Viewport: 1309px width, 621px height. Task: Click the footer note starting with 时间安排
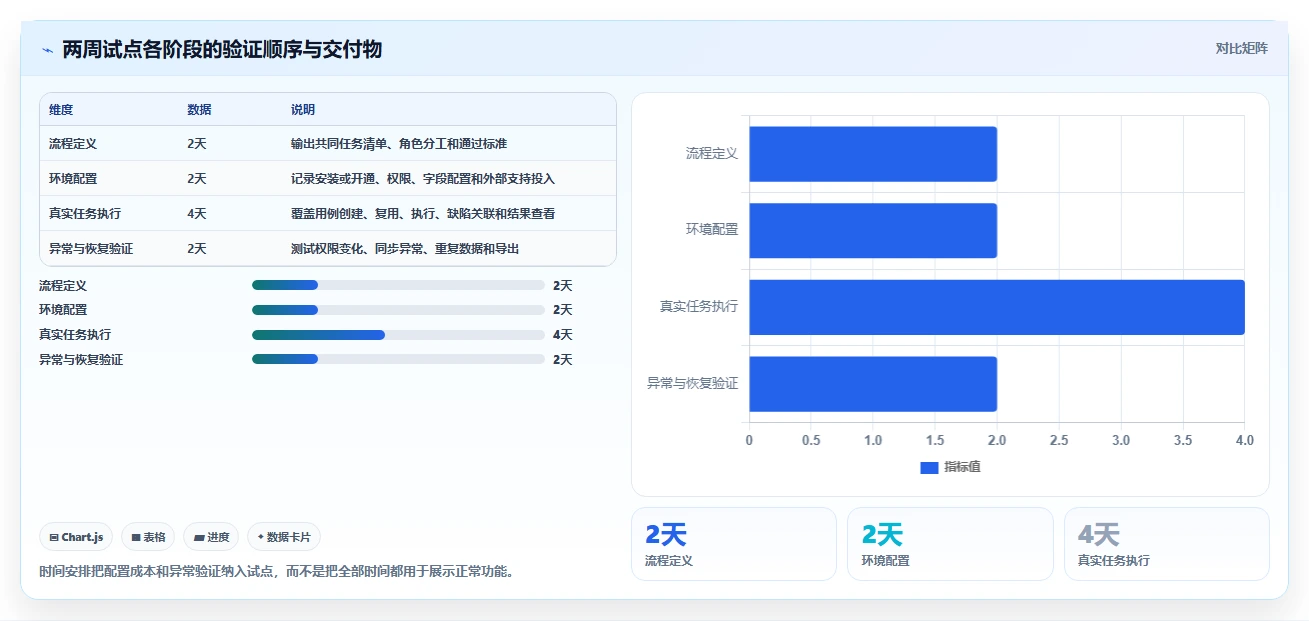[x=277, y=572]
